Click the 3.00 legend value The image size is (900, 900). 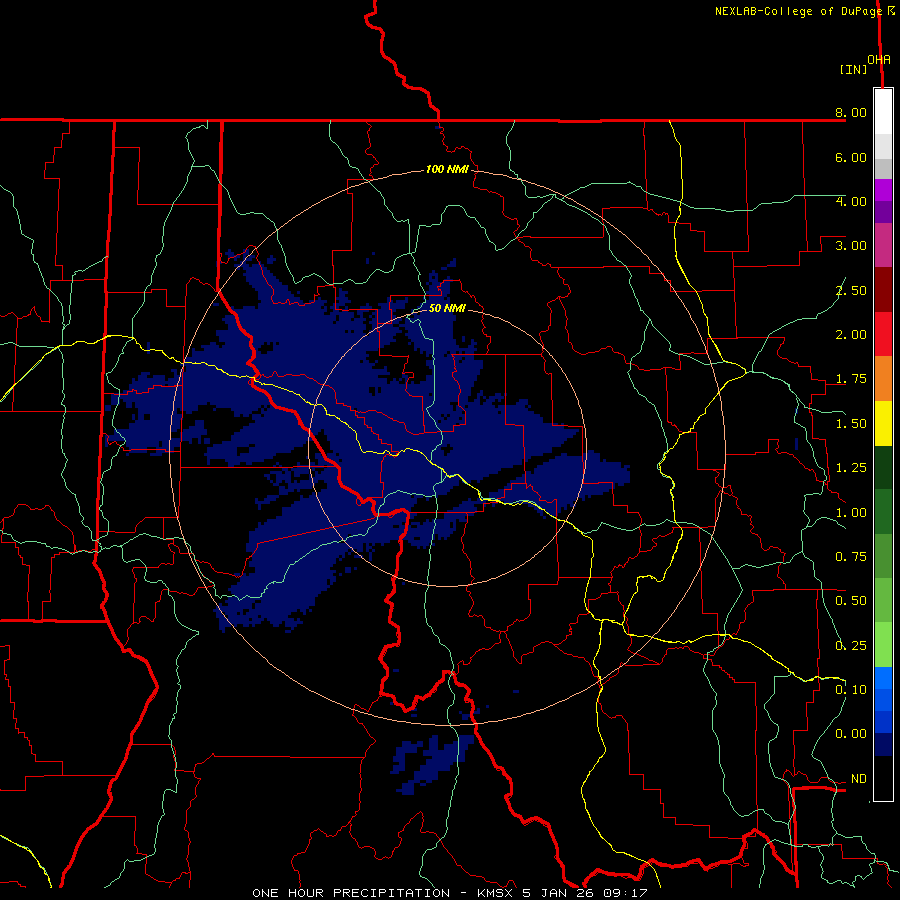(x=851, y=246)
